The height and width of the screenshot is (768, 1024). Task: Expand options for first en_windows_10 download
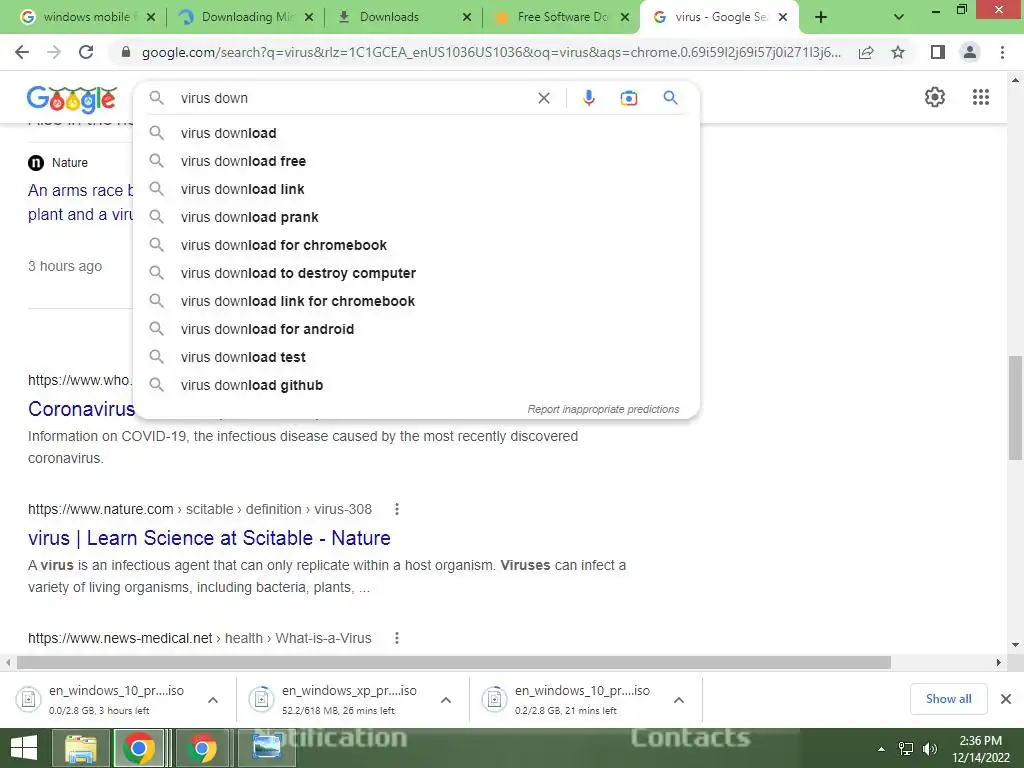pyautogui.click(x=213, y=700)
